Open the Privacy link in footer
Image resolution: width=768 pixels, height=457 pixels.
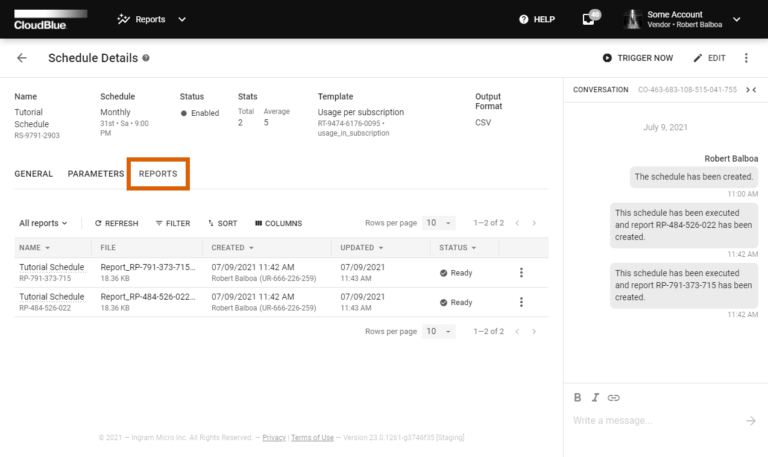274,437
